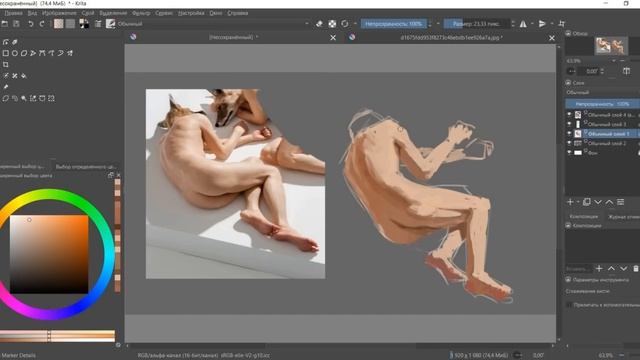Select the polygon shape tool
This screenshot has width=640, height=360.
pos(24,53)
